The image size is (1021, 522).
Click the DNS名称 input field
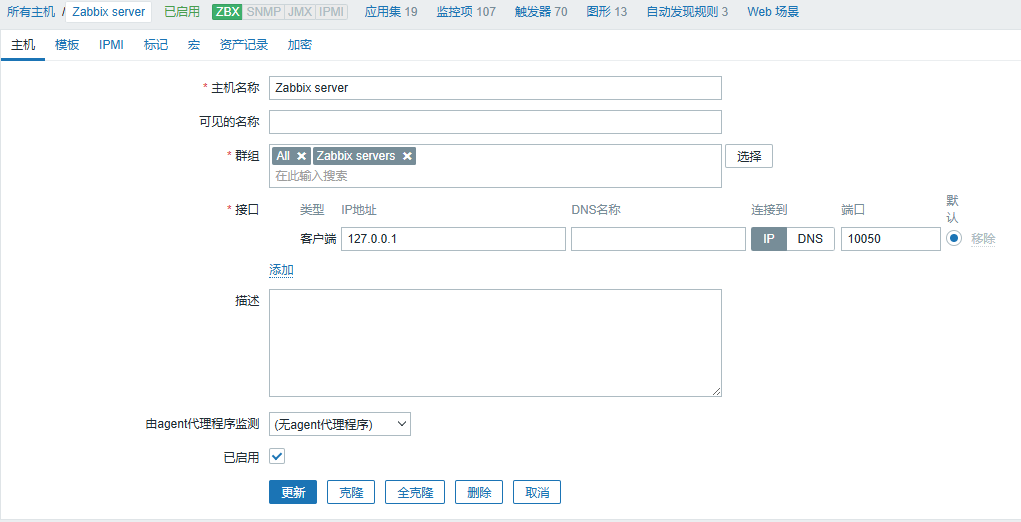658,239
